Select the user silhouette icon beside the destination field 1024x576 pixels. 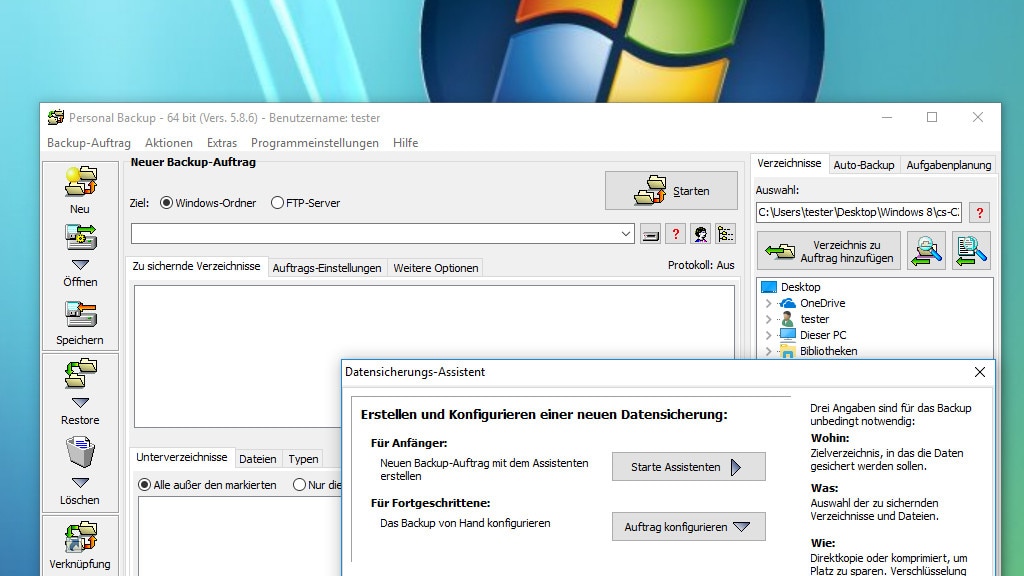702,233
